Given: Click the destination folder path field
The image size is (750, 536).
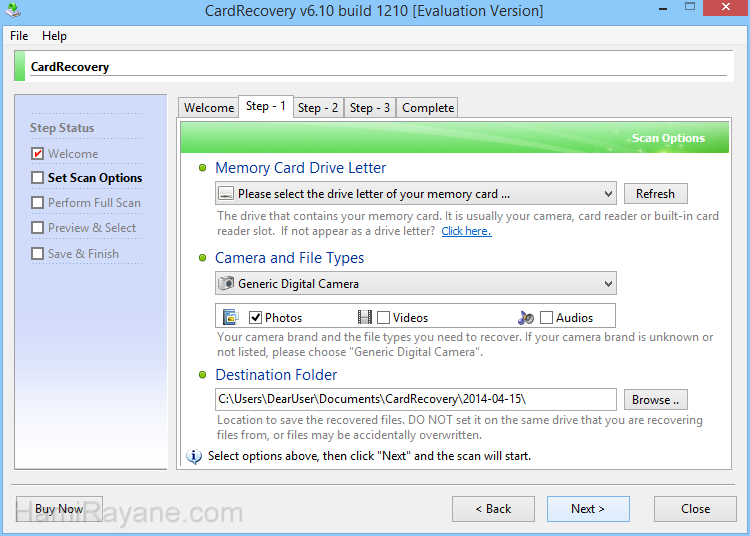Looking at the screenshot, I should (416, 399).
